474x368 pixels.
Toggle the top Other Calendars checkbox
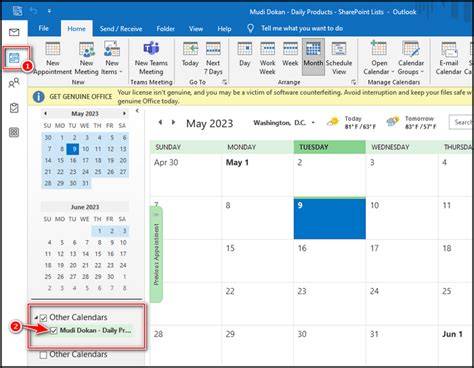click(x=43, y=318)
